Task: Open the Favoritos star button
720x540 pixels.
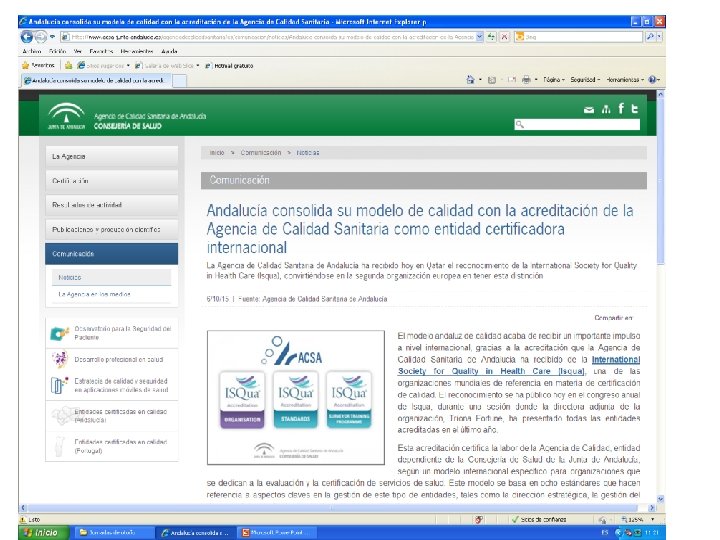Action: click(x=39, y=65)
